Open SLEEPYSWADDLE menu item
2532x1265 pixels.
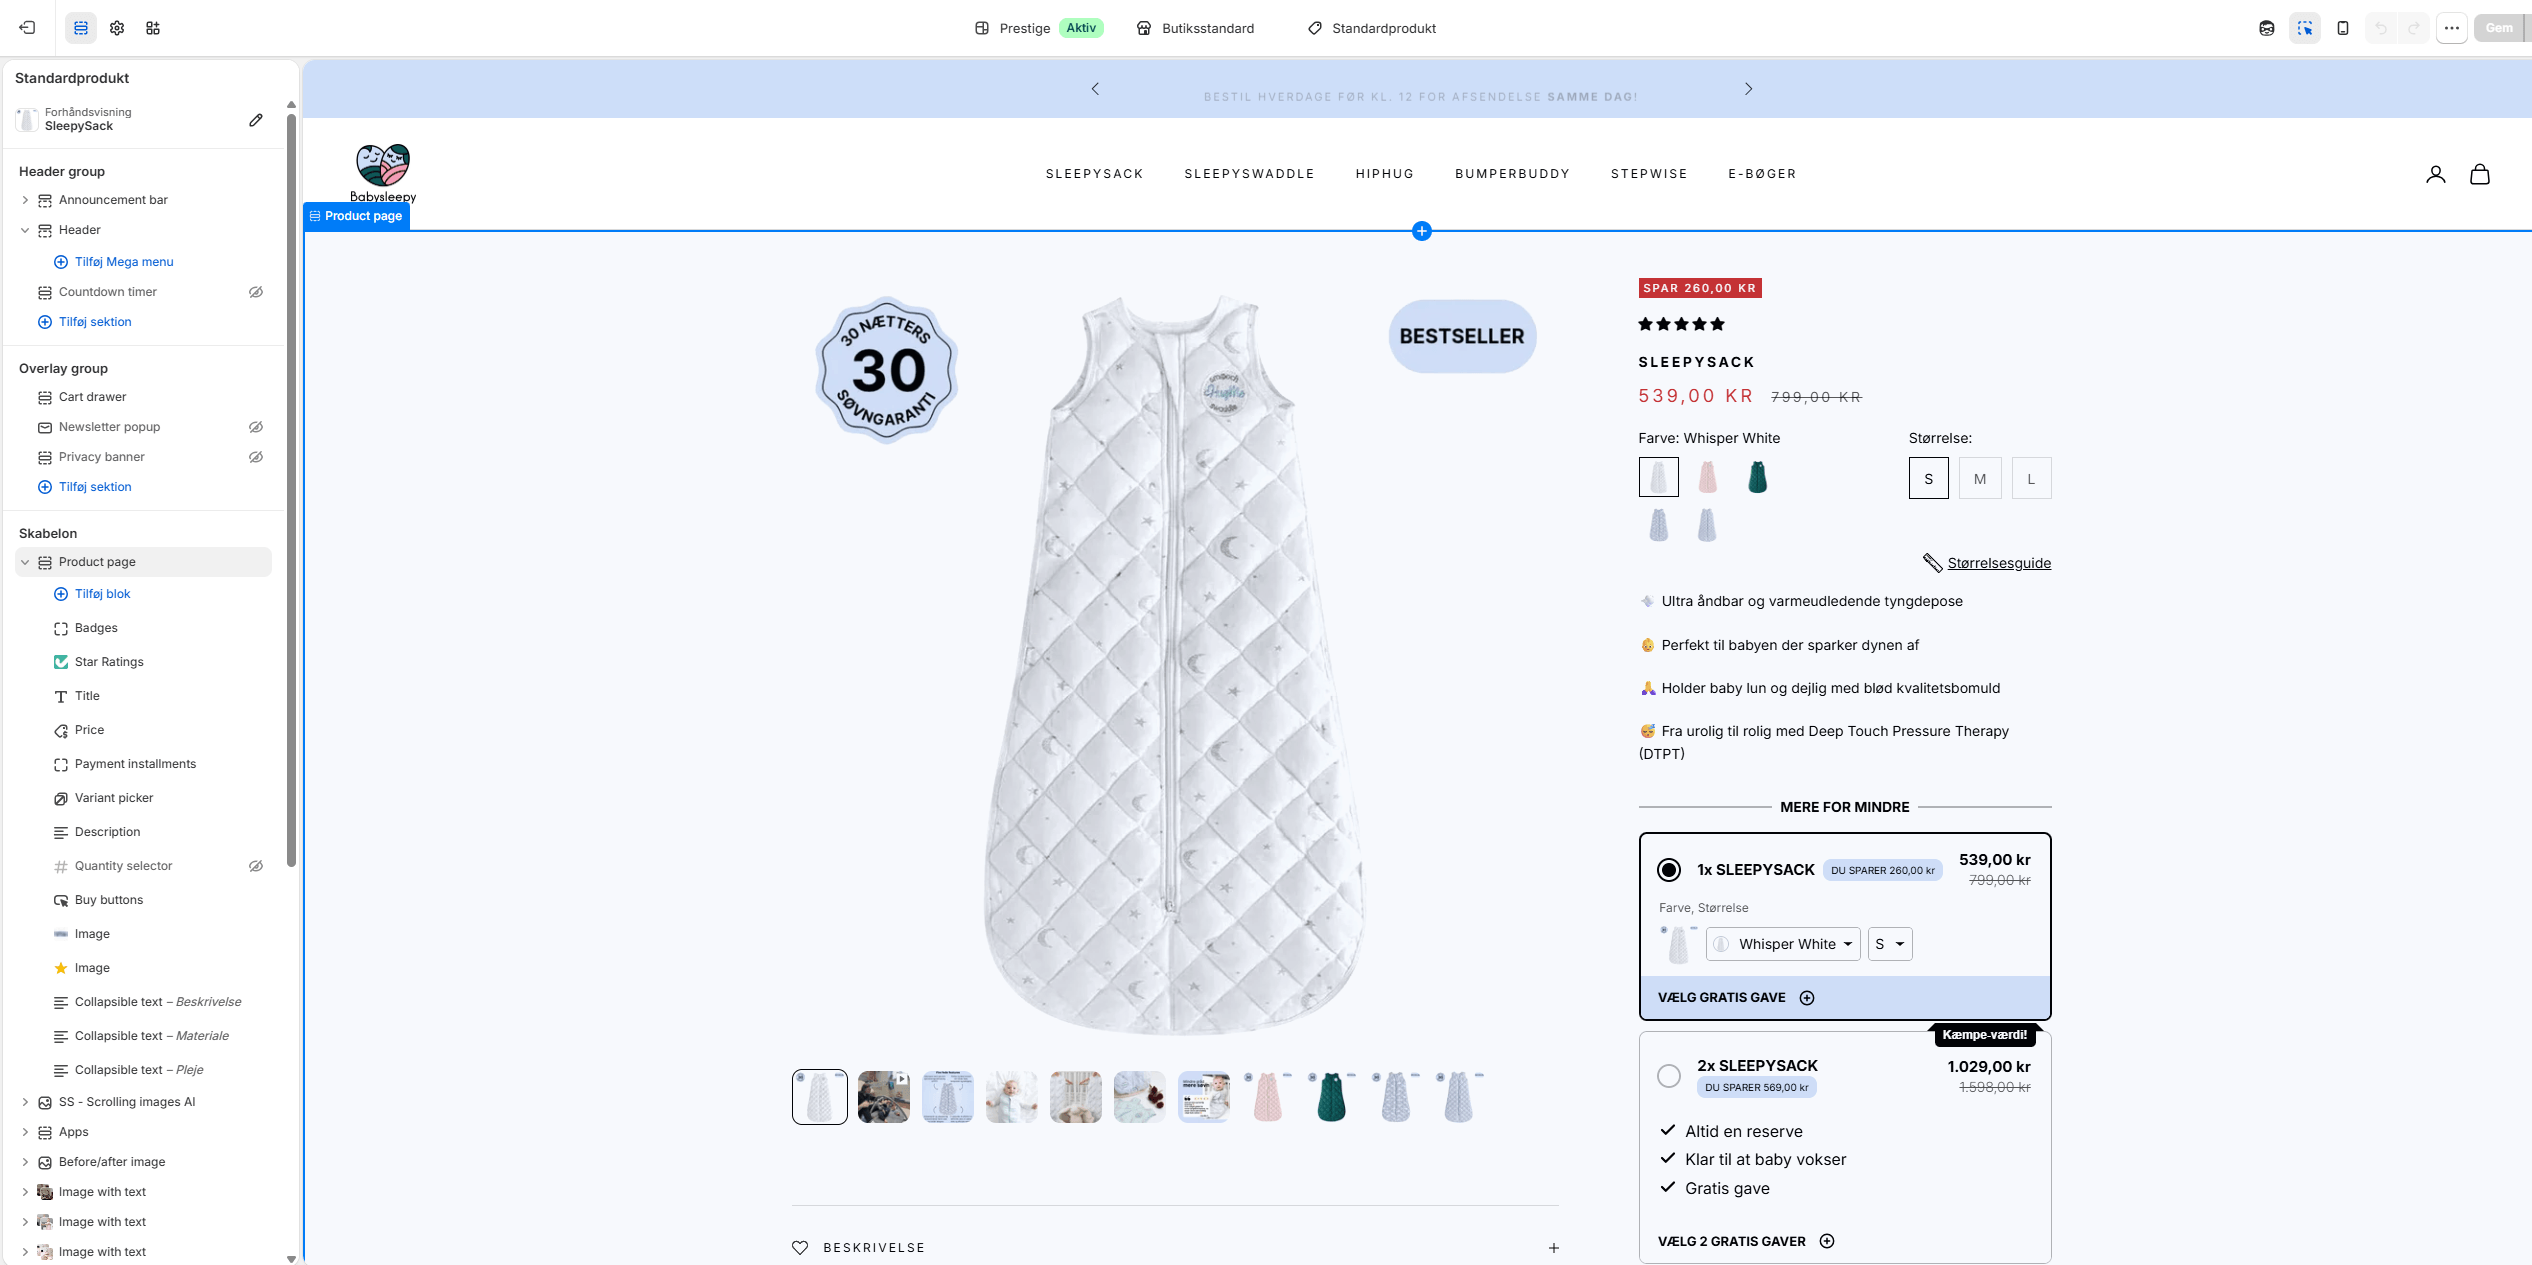coord(1249,174)
